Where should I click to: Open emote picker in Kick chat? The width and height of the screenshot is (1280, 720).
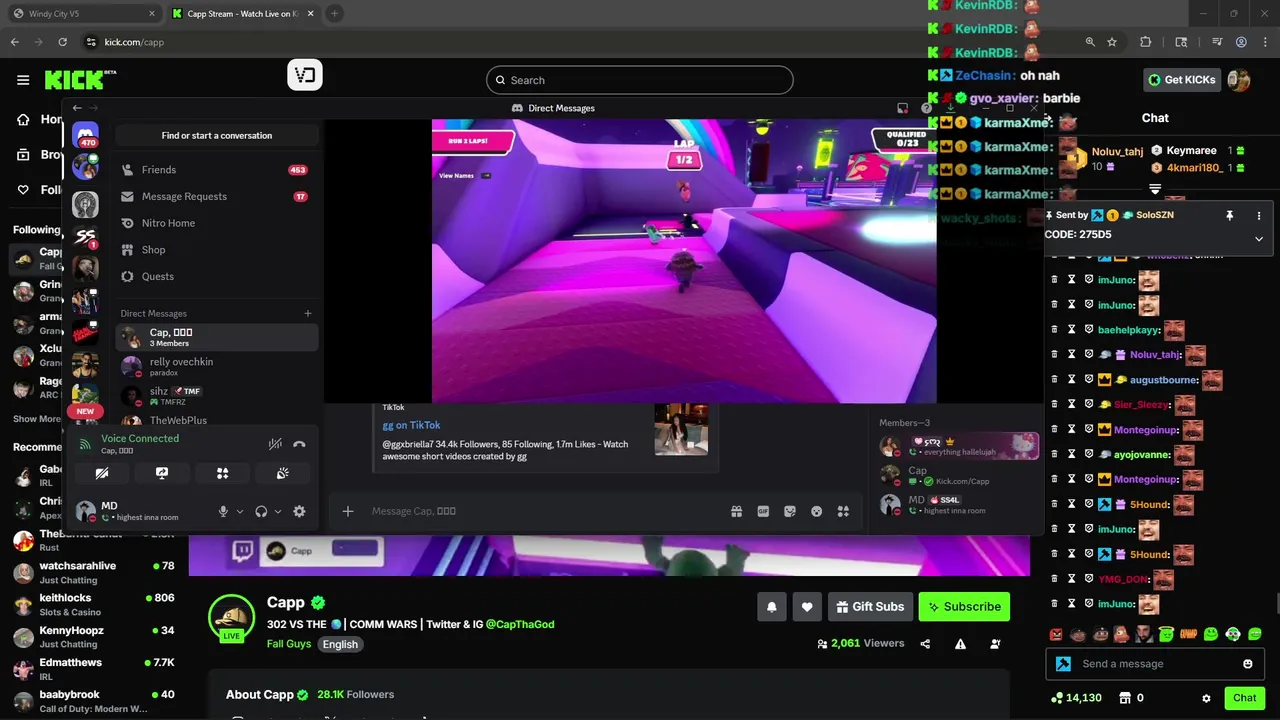[x=1248, y=664]
